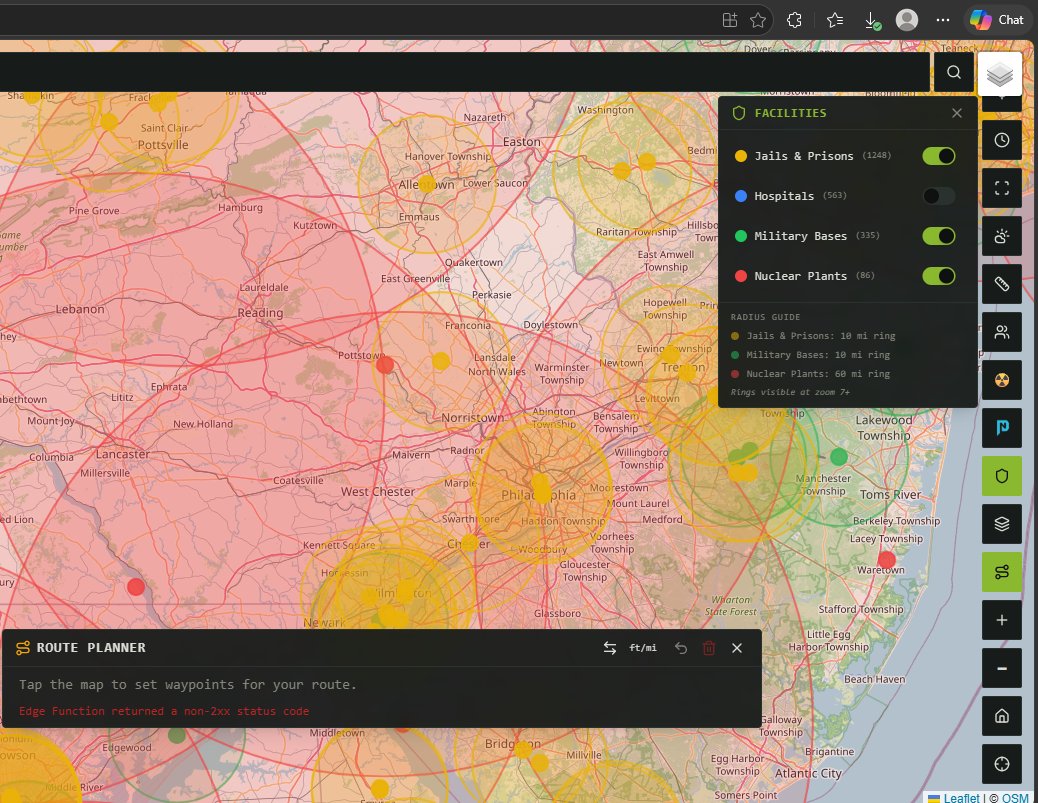1038x803 pixels.
Task: Toggle the green route planner sidebar button
Action: coord(1002,572)
